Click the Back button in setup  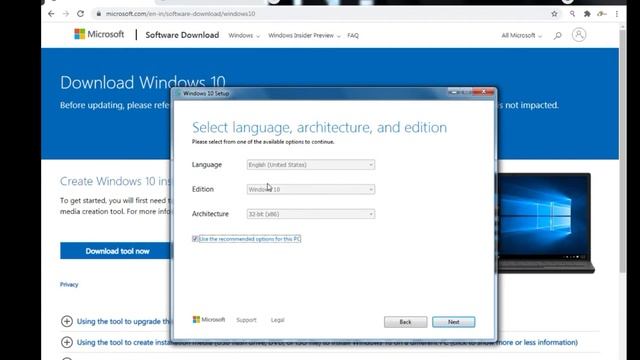[x=405, y=322]
